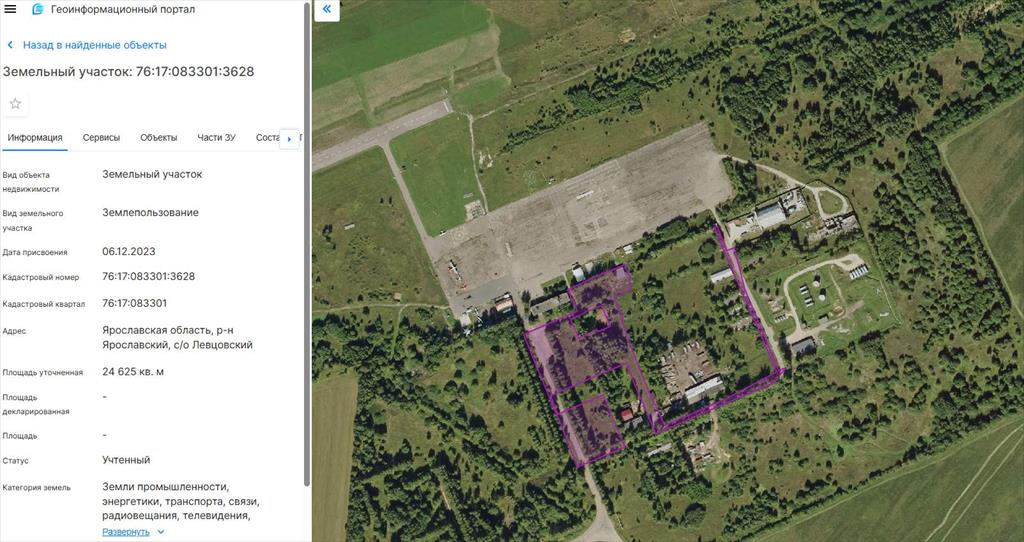Add land plot to favorites star
Image resolution: width=1024 pixels, height=542 pixels.
tap(16, 104)
